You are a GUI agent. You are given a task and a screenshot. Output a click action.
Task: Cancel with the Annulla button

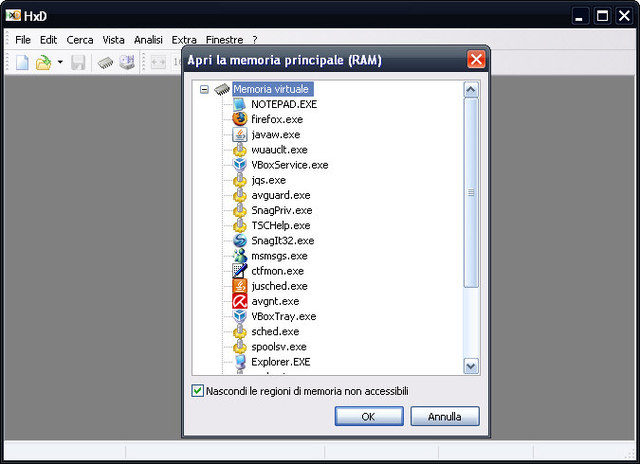click(445, 416)
